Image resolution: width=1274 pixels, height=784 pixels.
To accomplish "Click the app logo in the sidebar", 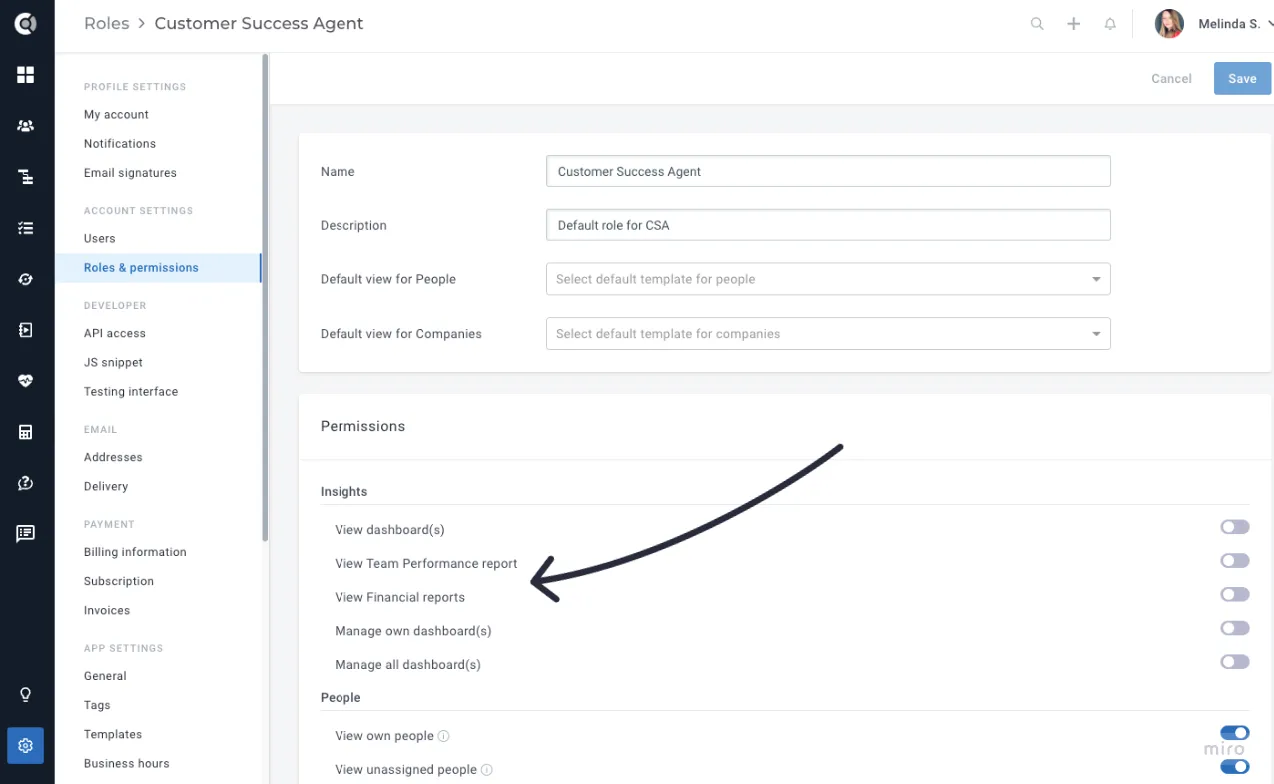I will [x=26, y=24].
